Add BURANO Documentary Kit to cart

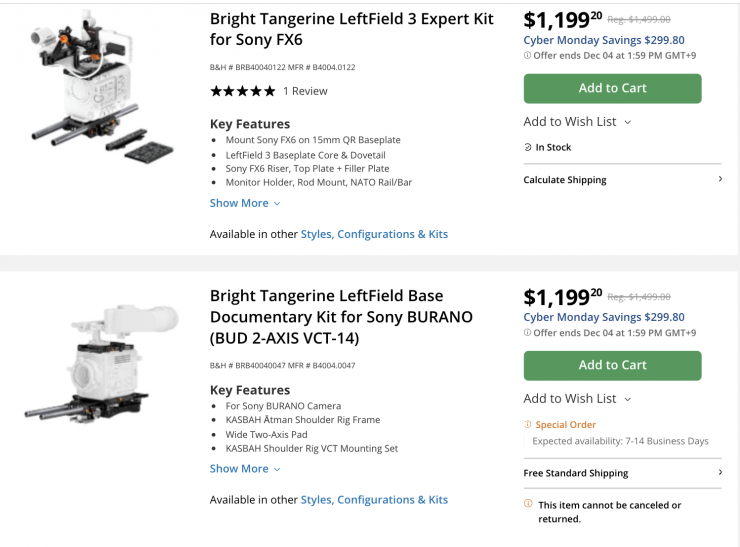612,365
